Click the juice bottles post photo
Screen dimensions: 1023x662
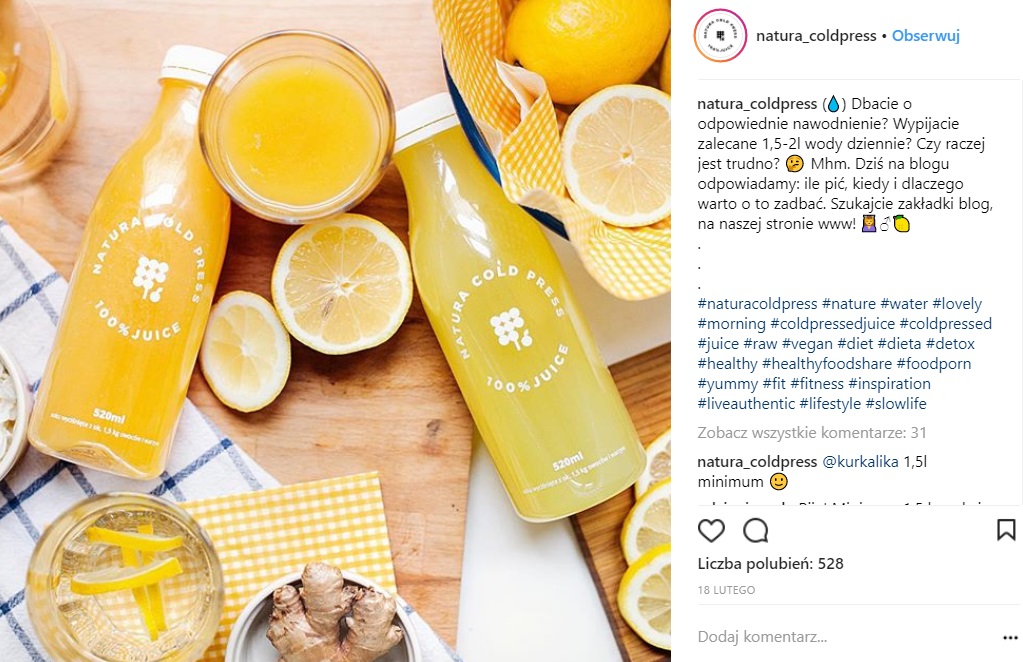pyautogui.click(x=335, y=331)
